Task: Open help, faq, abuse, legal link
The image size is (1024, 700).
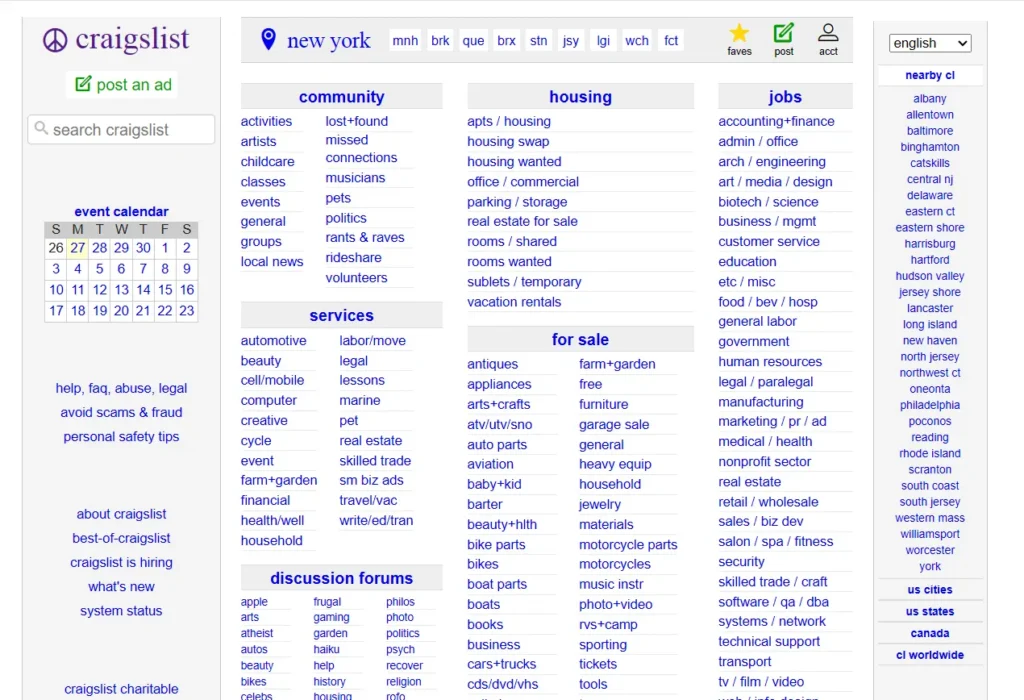Action: point(121,389)
